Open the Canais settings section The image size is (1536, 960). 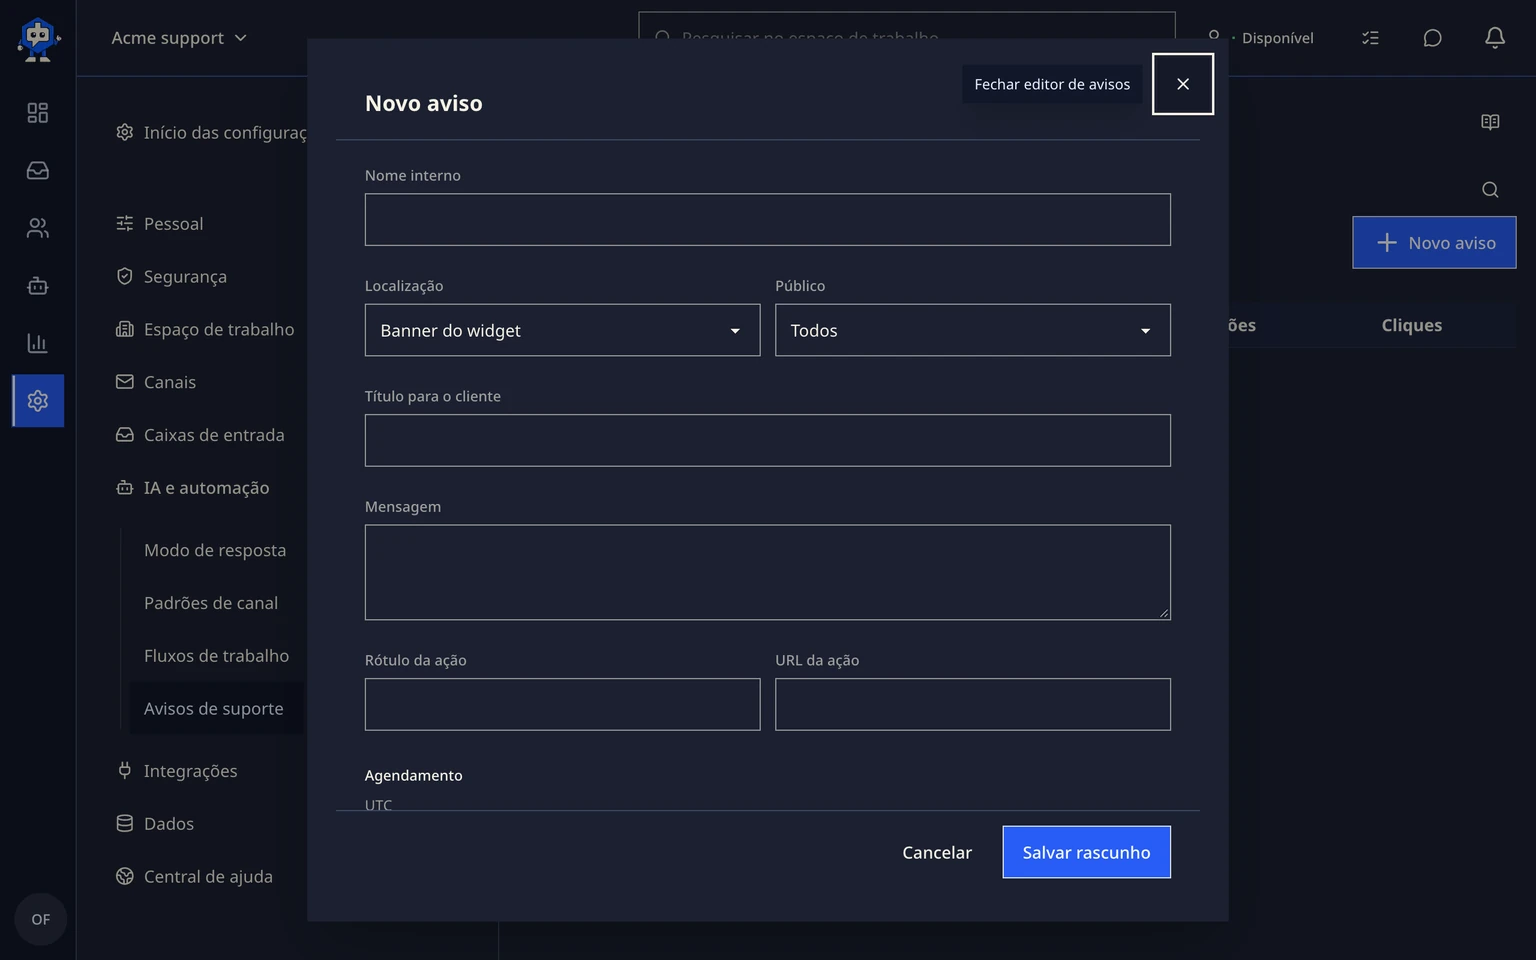tap(156, 382)
